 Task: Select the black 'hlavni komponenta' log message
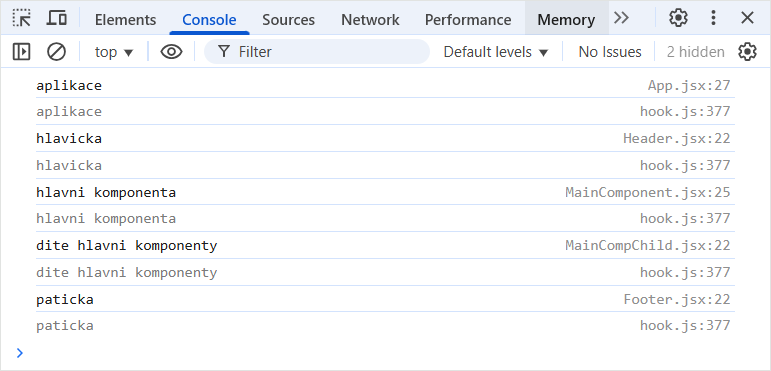pyautogui.click(x=106, y=192)
